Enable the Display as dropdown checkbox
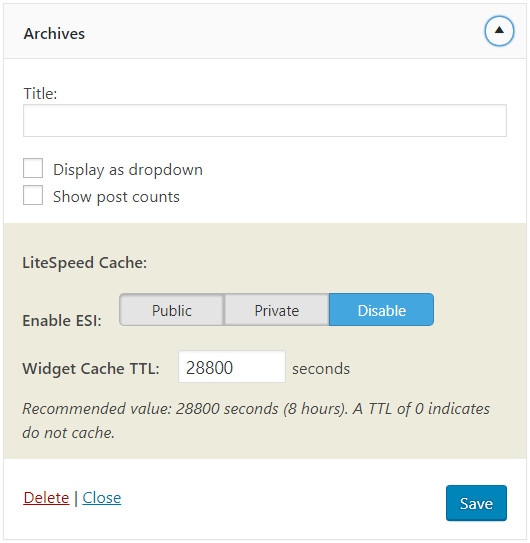 click(33, 168)
